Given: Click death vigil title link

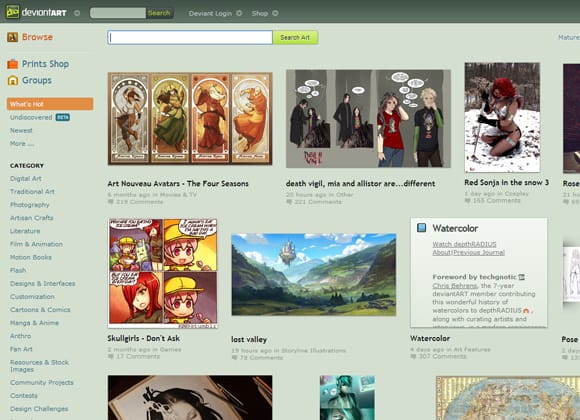Looking at the screenshot, I should coord(360,184).
